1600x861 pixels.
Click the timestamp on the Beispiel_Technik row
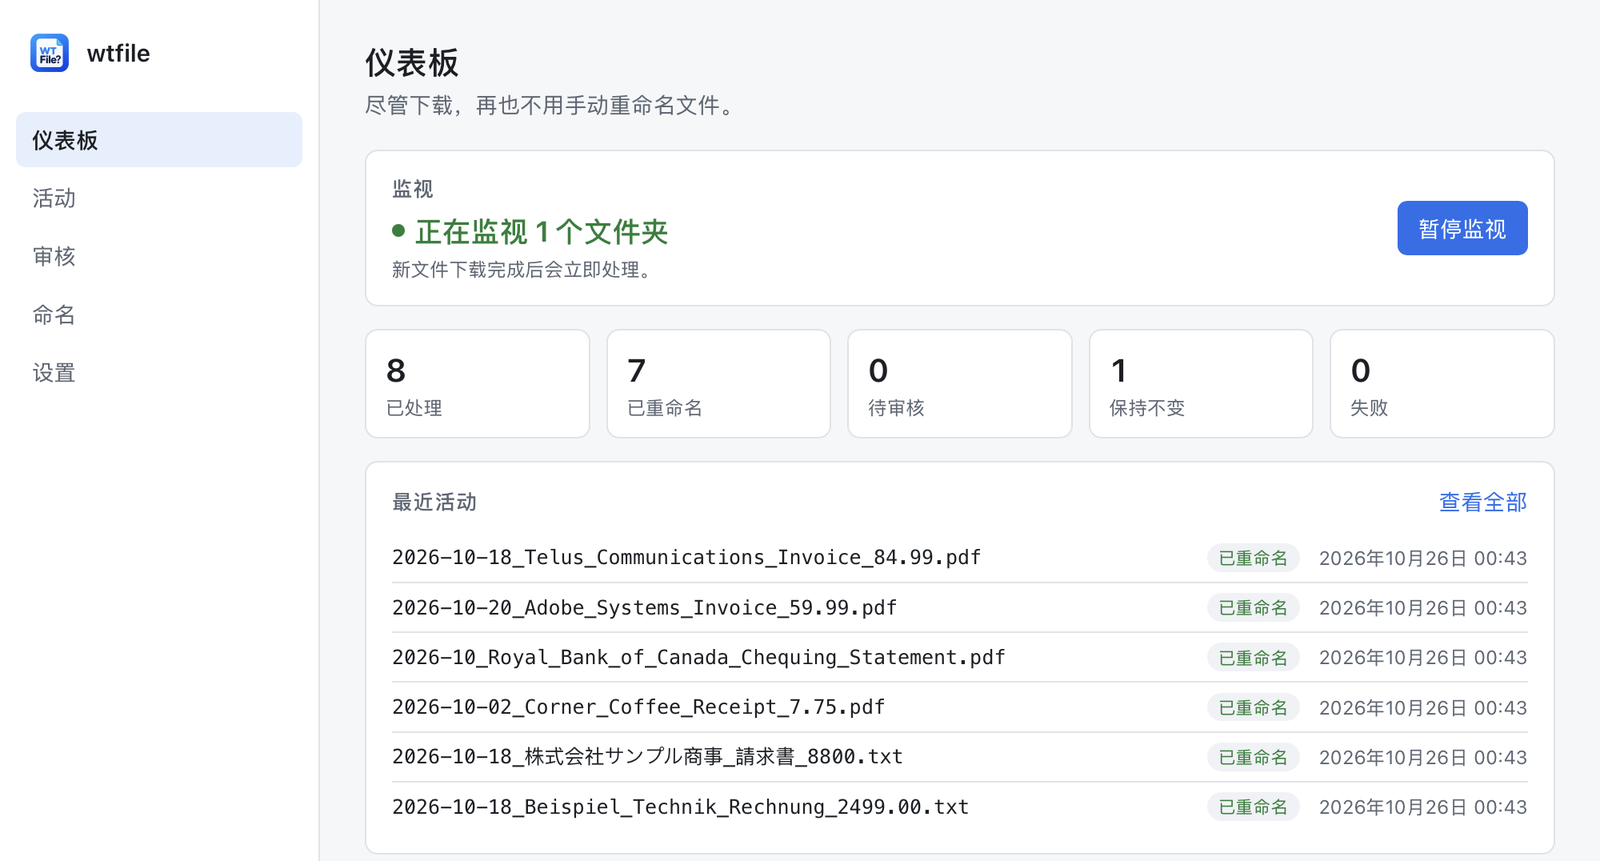[x=1423, y=807]
